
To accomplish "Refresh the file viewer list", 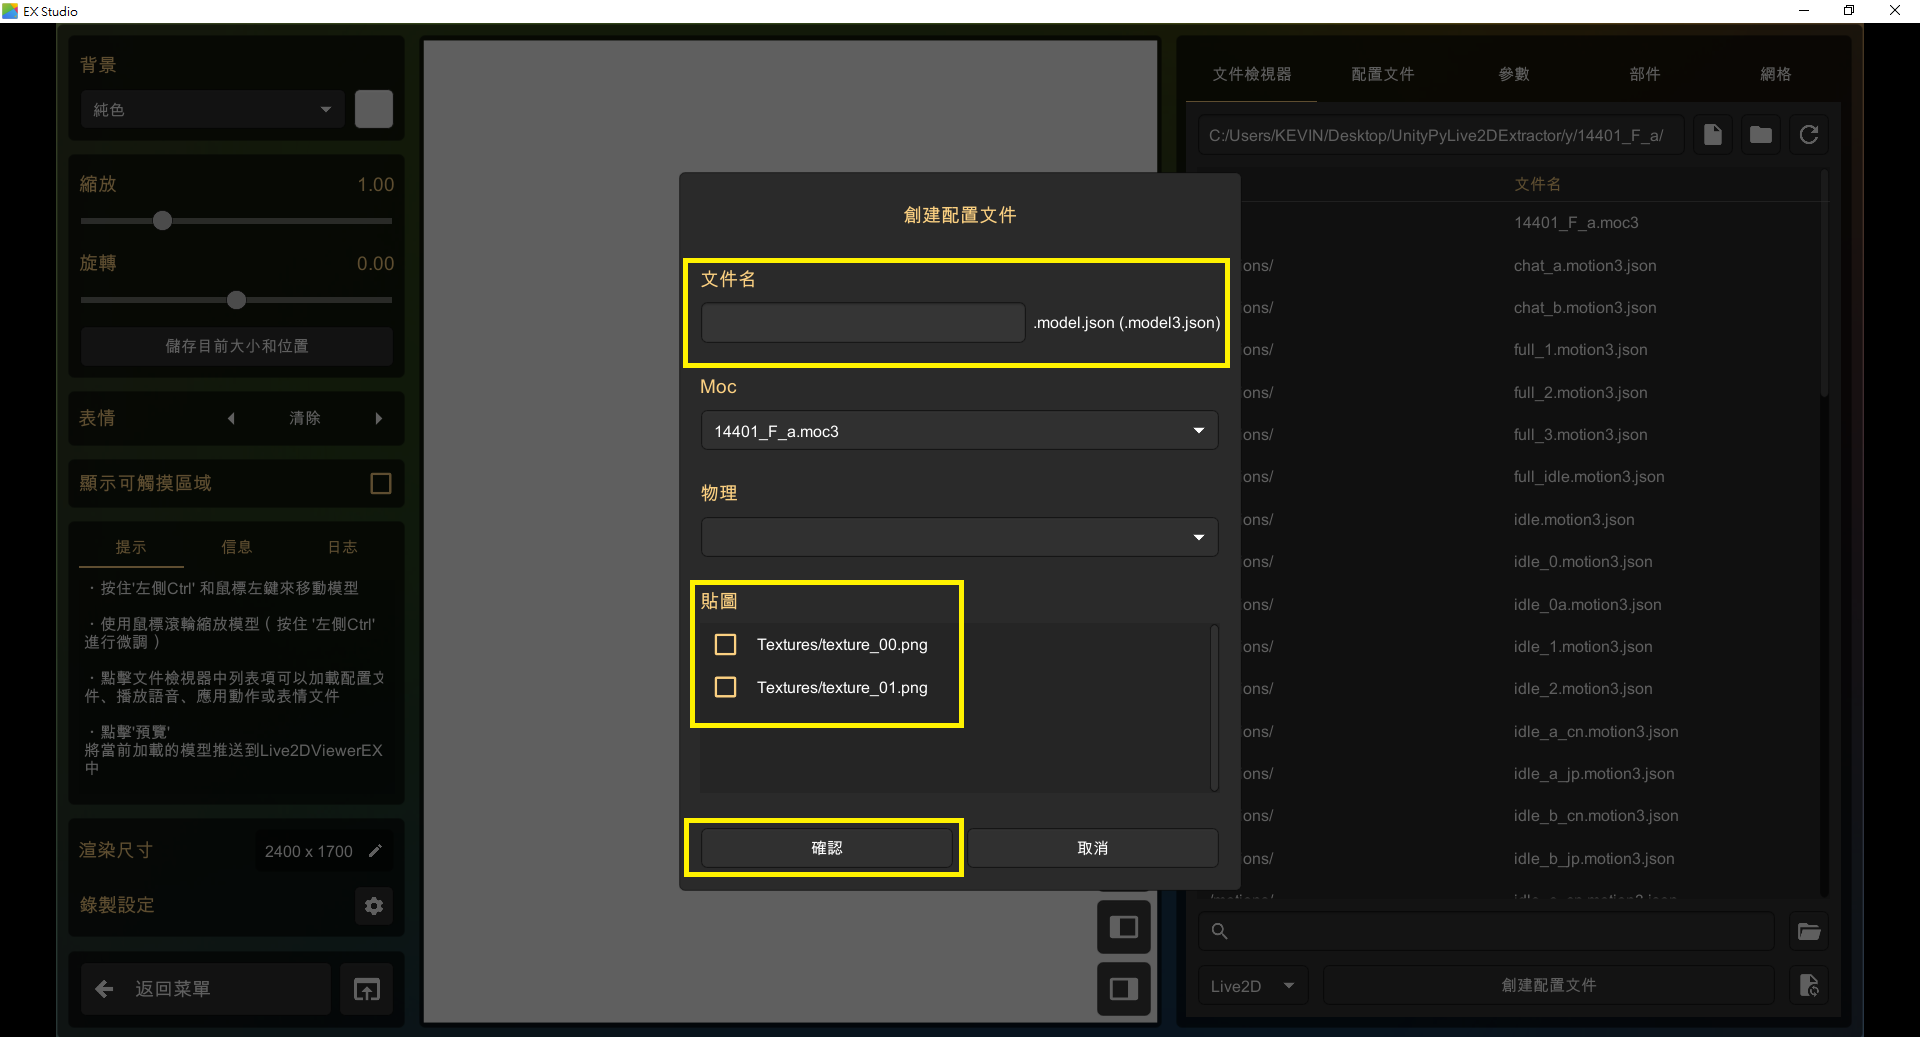I will (1808, 135).
